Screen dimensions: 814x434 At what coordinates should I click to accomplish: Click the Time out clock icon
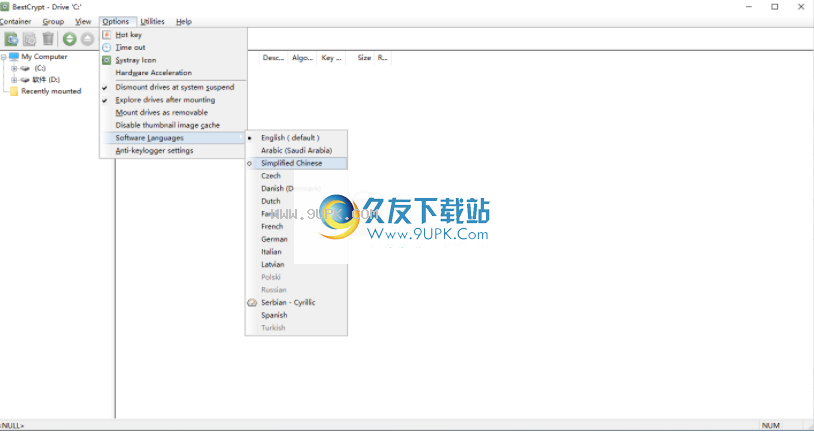(106, 47)
